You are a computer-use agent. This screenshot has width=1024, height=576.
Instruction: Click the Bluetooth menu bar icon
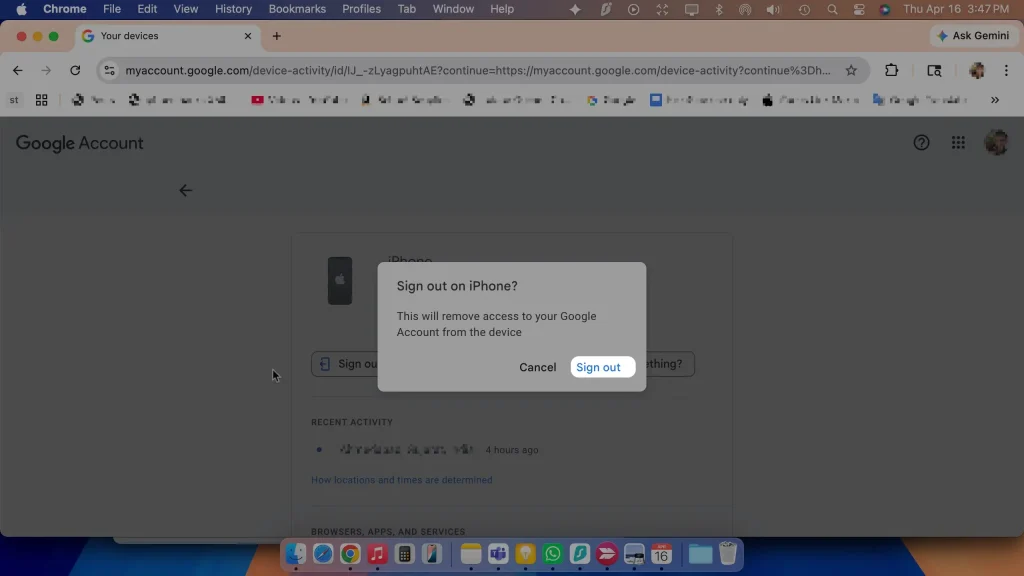coord(718,9)
